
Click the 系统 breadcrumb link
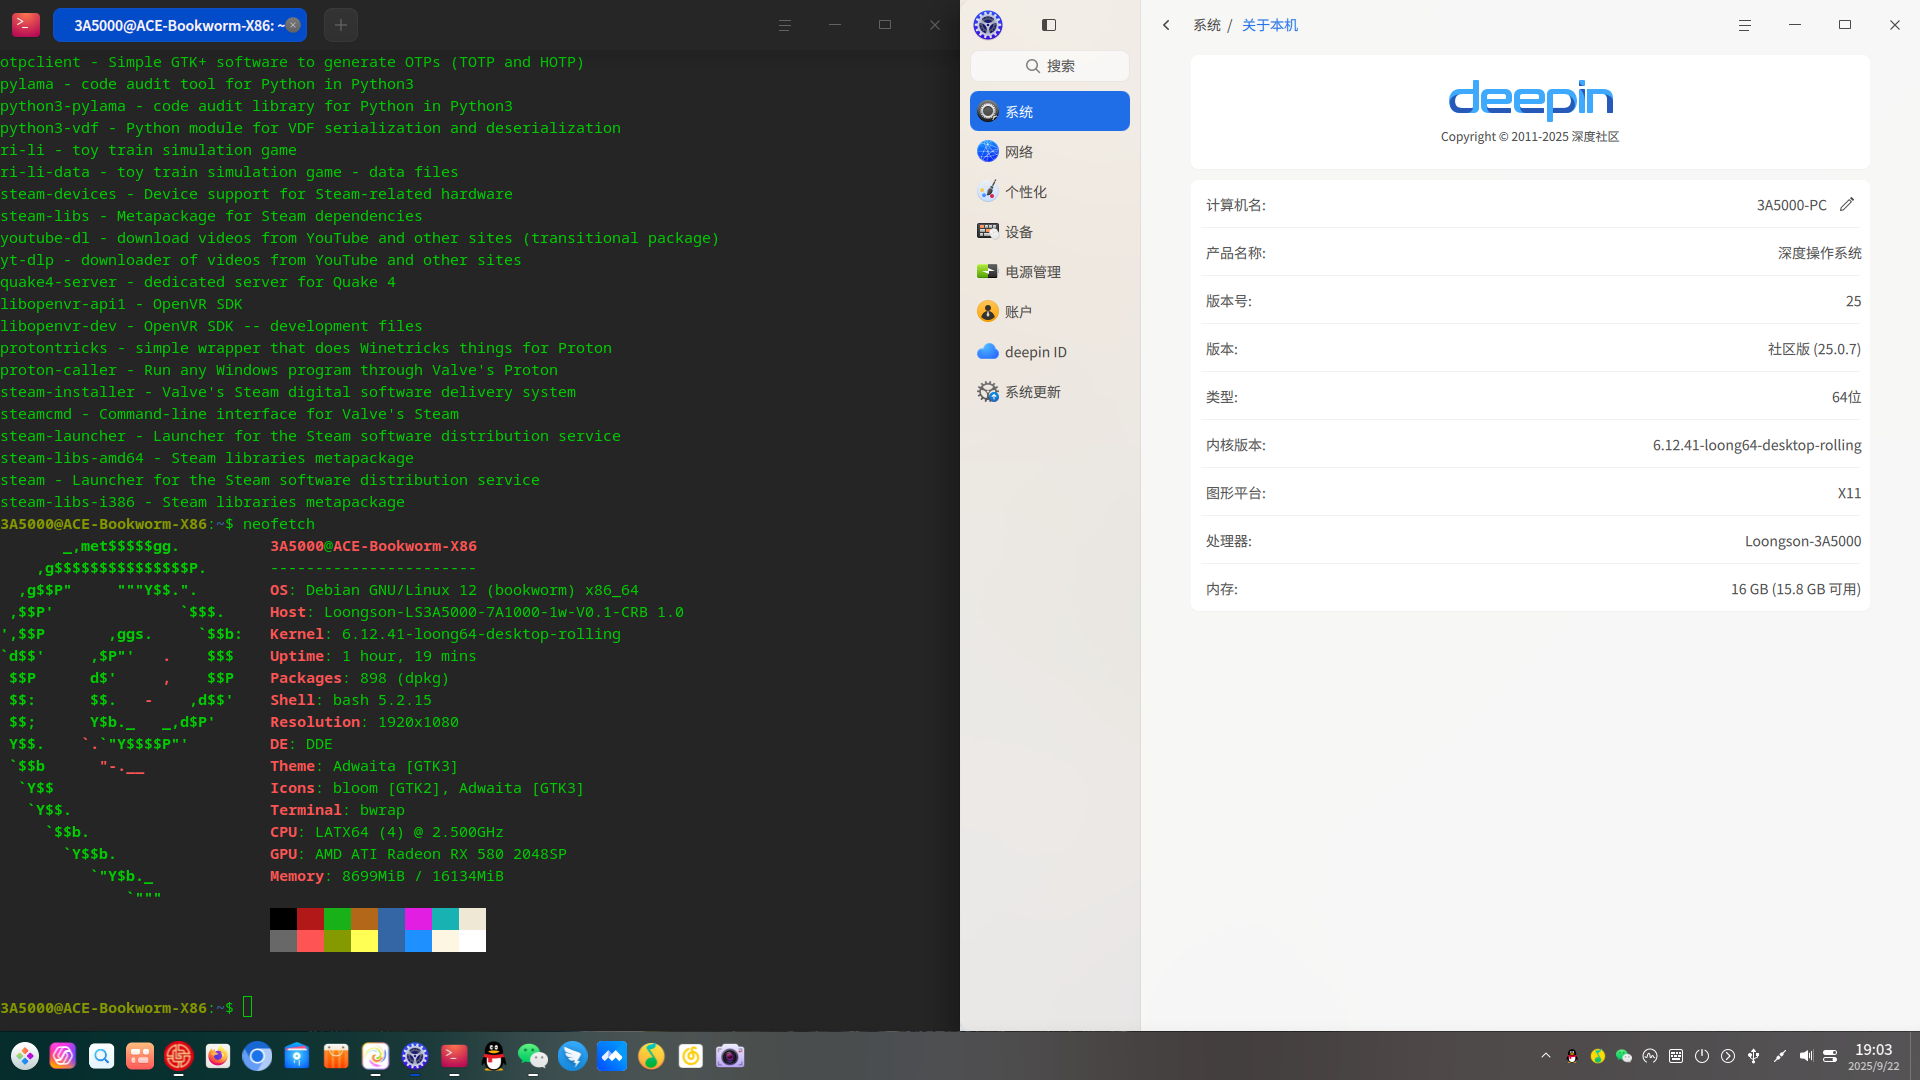[1207, 25]
